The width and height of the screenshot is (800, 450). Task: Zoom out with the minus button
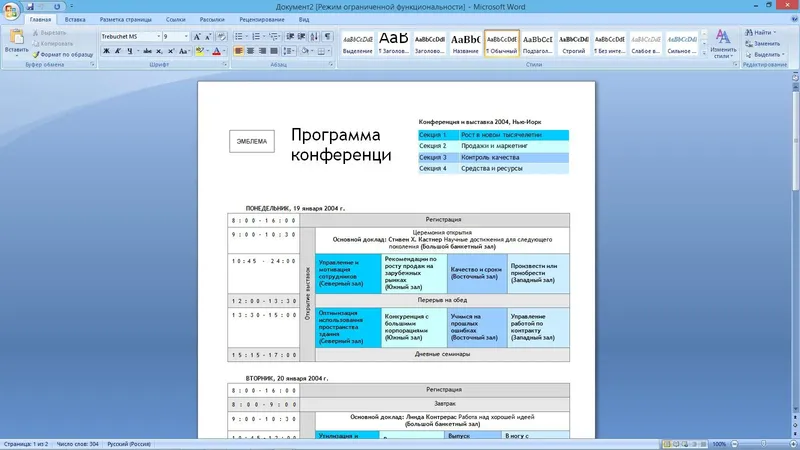[x=735, y=444]
